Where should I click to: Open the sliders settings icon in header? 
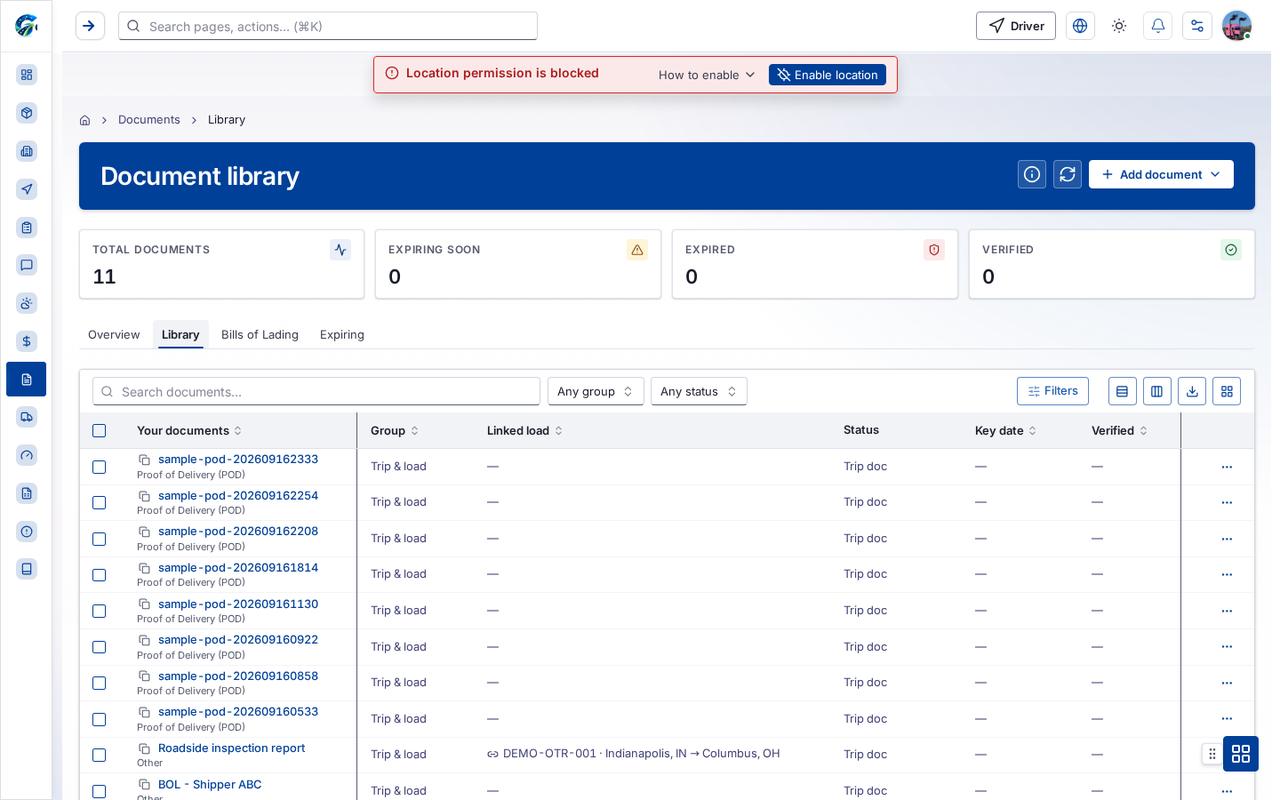(x=1197, y=26)
